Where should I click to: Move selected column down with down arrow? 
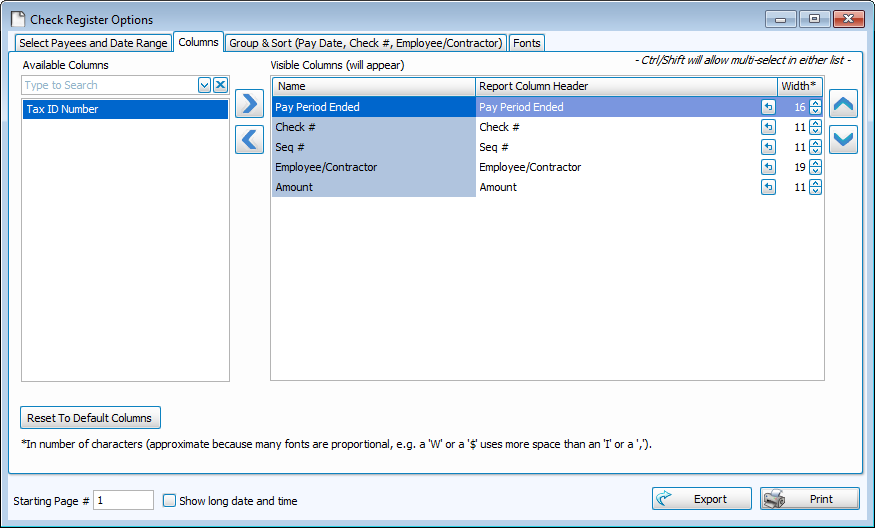pos(843,140)
